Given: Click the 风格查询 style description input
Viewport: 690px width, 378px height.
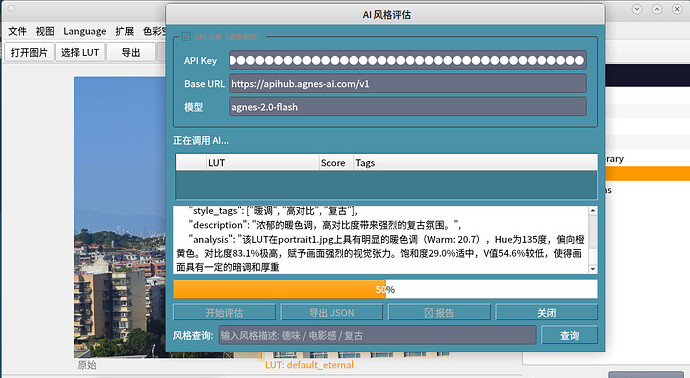Looking at the screenshot, I should 378,335.
